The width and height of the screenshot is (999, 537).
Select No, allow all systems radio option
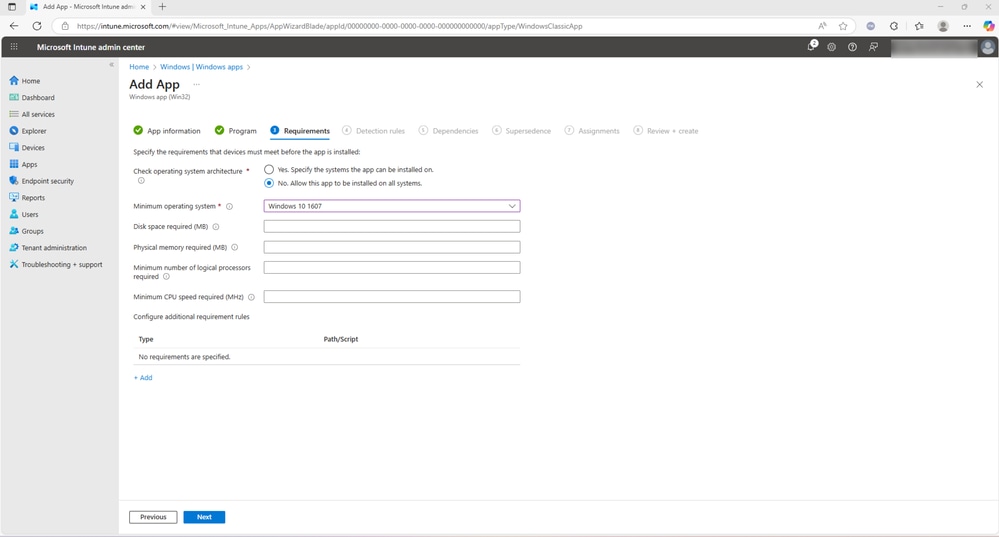coord(269,183)
